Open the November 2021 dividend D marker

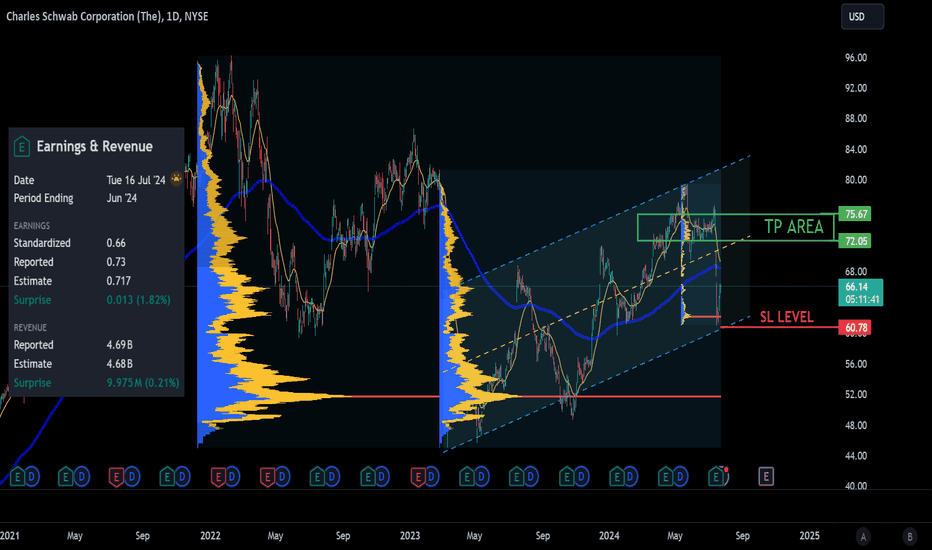coord(182,477)
